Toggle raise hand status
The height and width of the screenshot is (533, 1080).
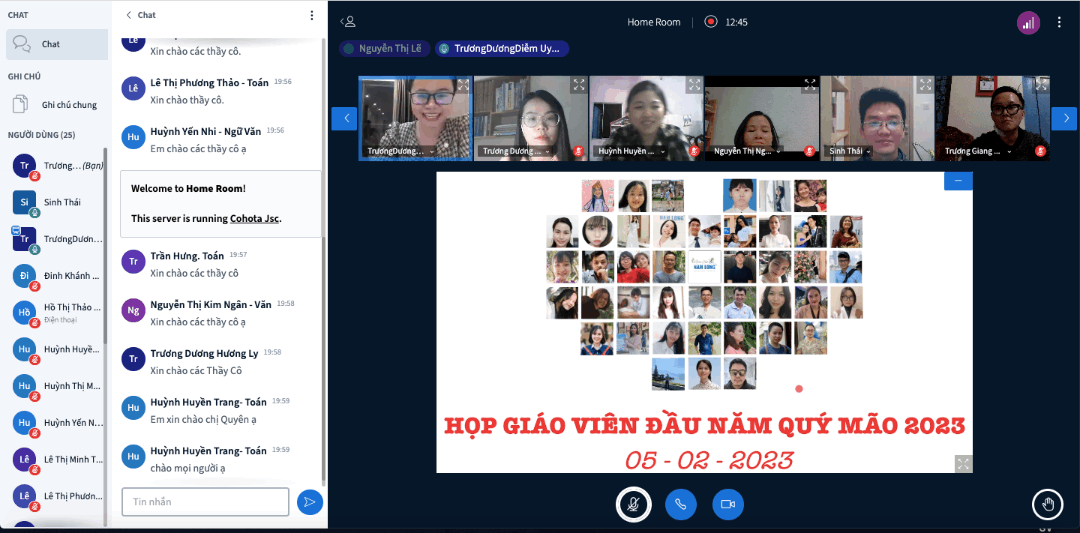point(1047,504)
